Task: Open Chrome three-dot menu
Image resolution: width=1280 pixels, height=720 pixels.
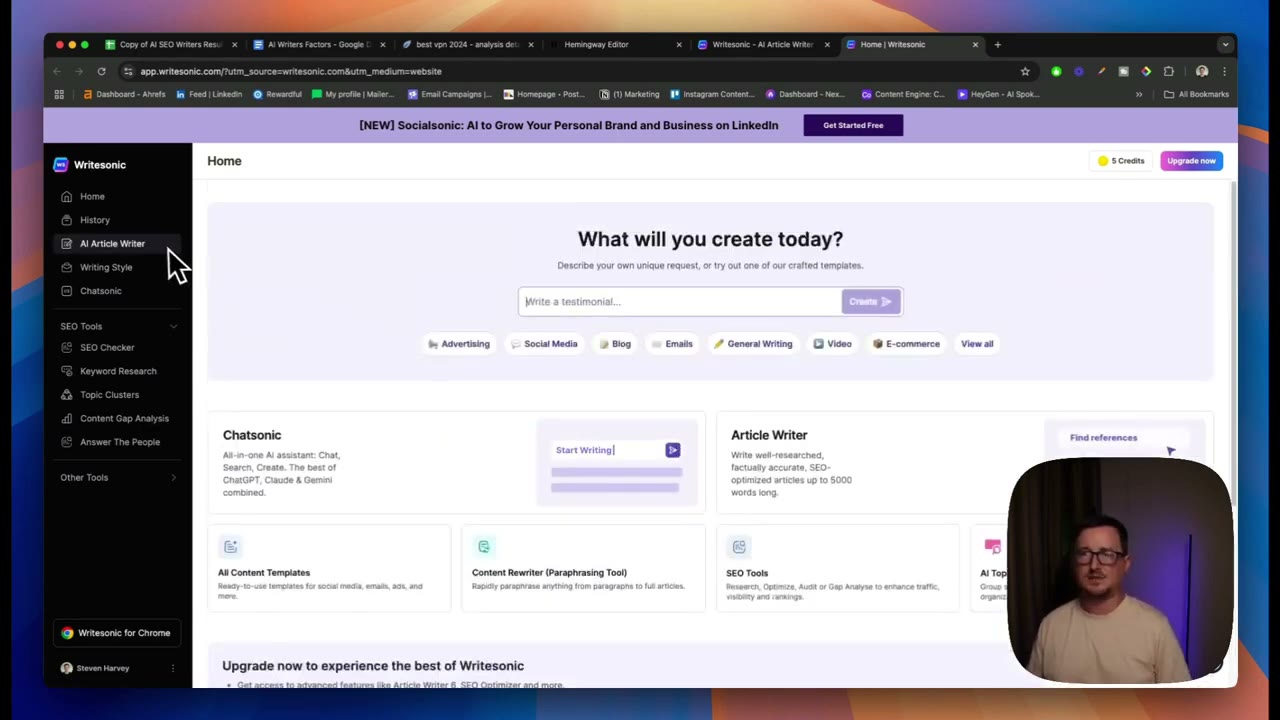Action: 1224,72
